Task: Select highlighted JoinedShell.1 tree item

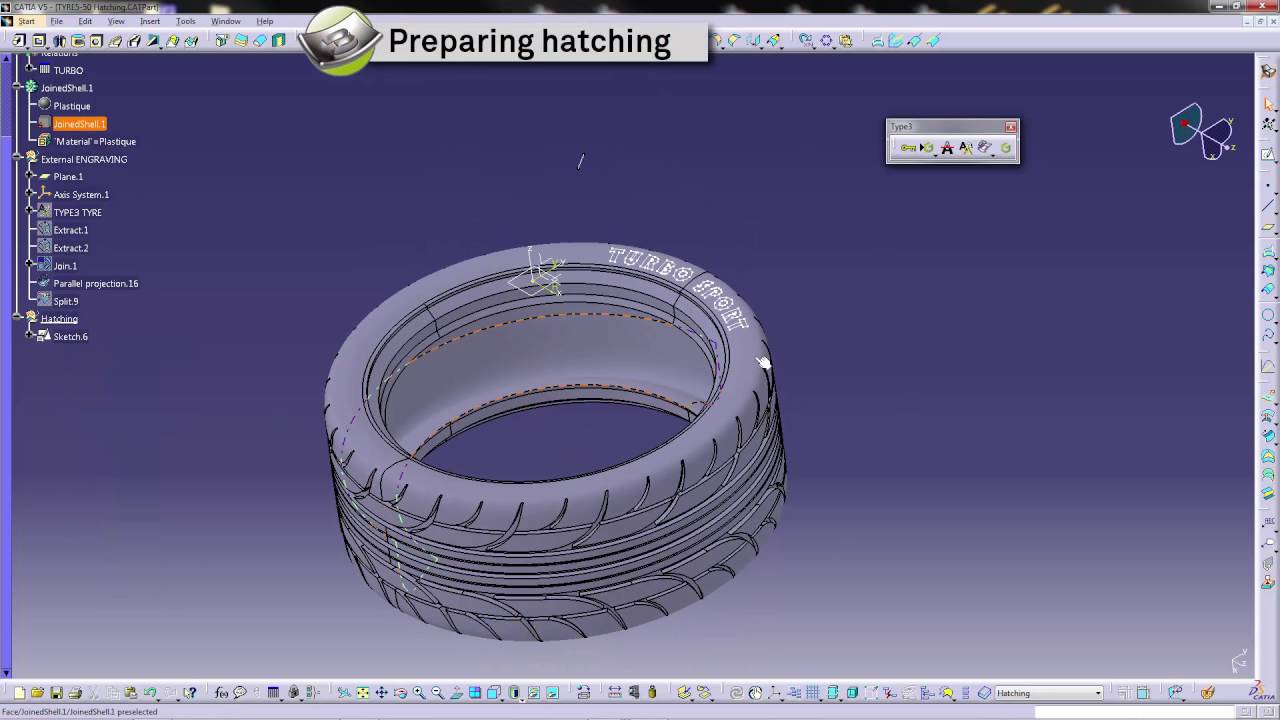Action: click(79, 124)
